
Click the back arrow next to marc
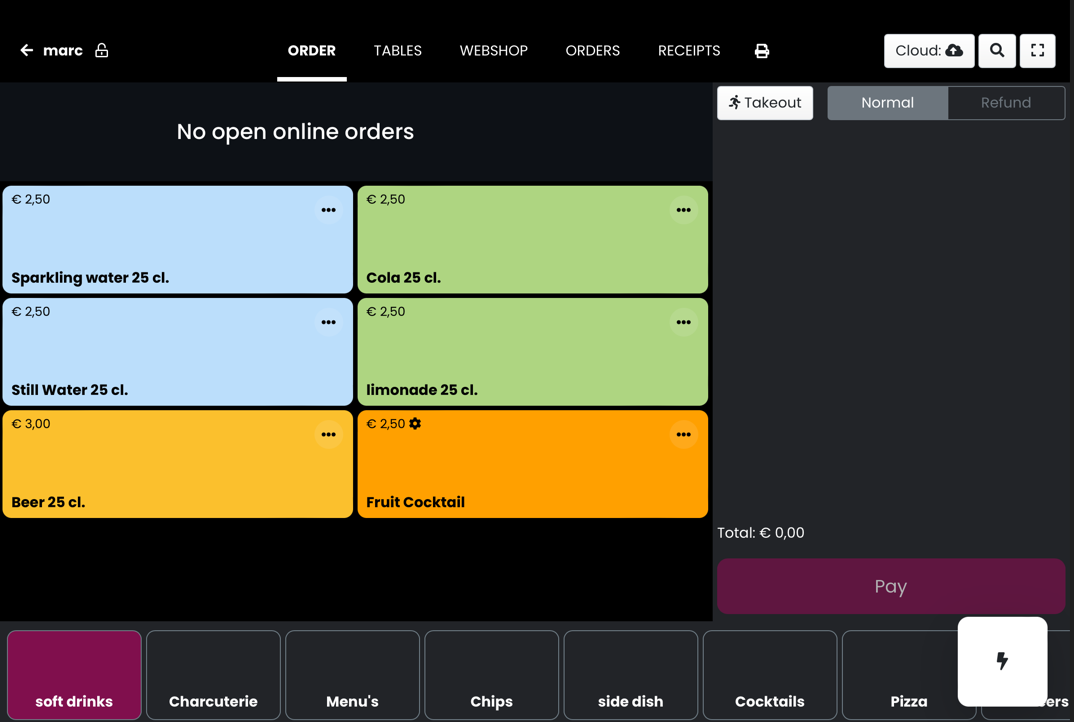[x=27, y=50]
